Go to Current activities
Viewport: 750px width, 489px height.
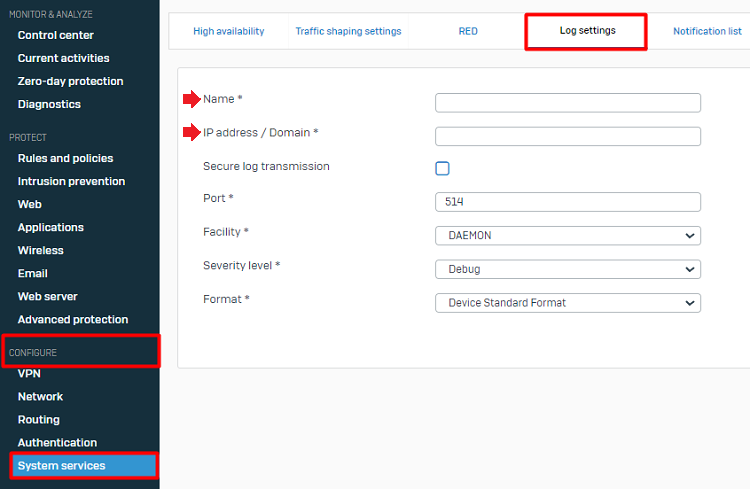pos(64,58)
